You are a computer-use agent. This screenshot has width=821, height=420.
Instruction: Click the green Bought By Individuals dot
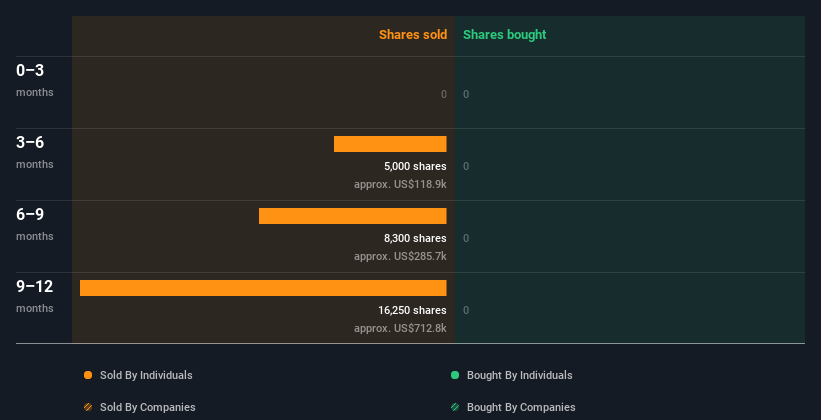coord(455,375)
